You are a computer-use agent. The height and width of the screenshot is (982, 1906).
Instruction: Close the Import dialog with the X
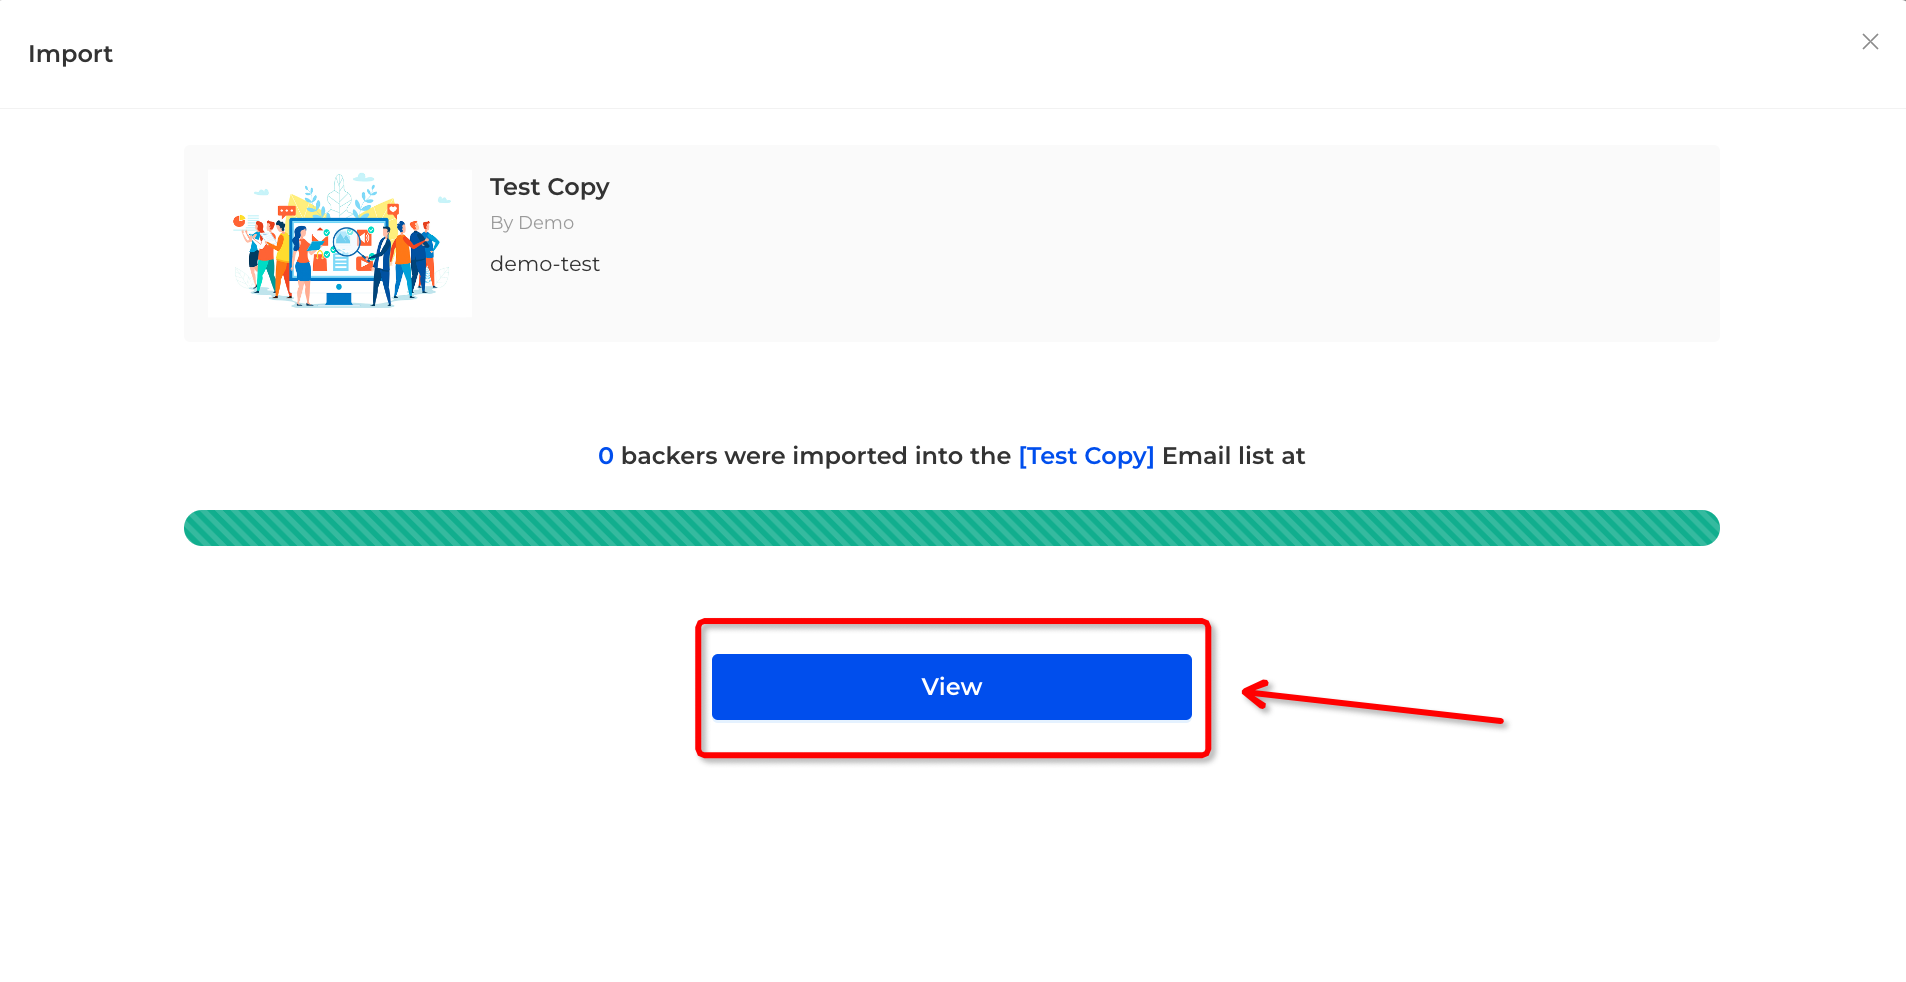(1870, 42)
